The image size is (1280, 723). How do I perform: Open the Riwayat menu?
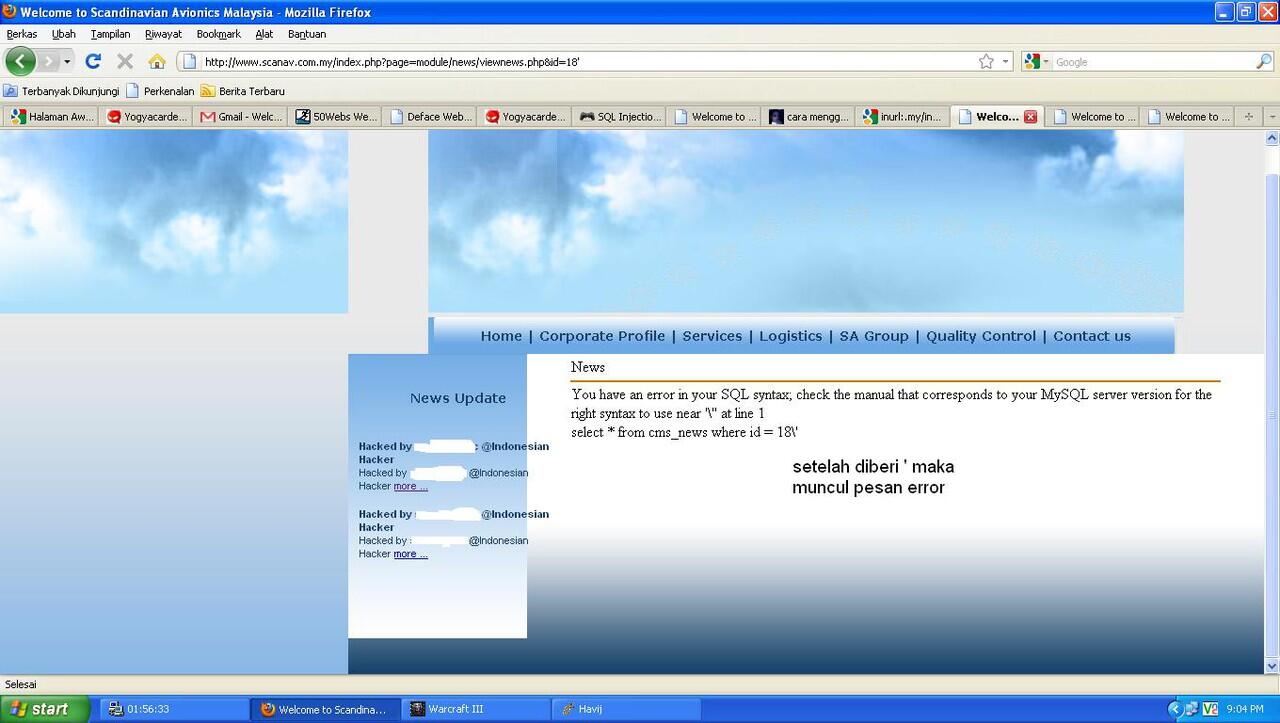pyautogui.click(x=163, y=34)
